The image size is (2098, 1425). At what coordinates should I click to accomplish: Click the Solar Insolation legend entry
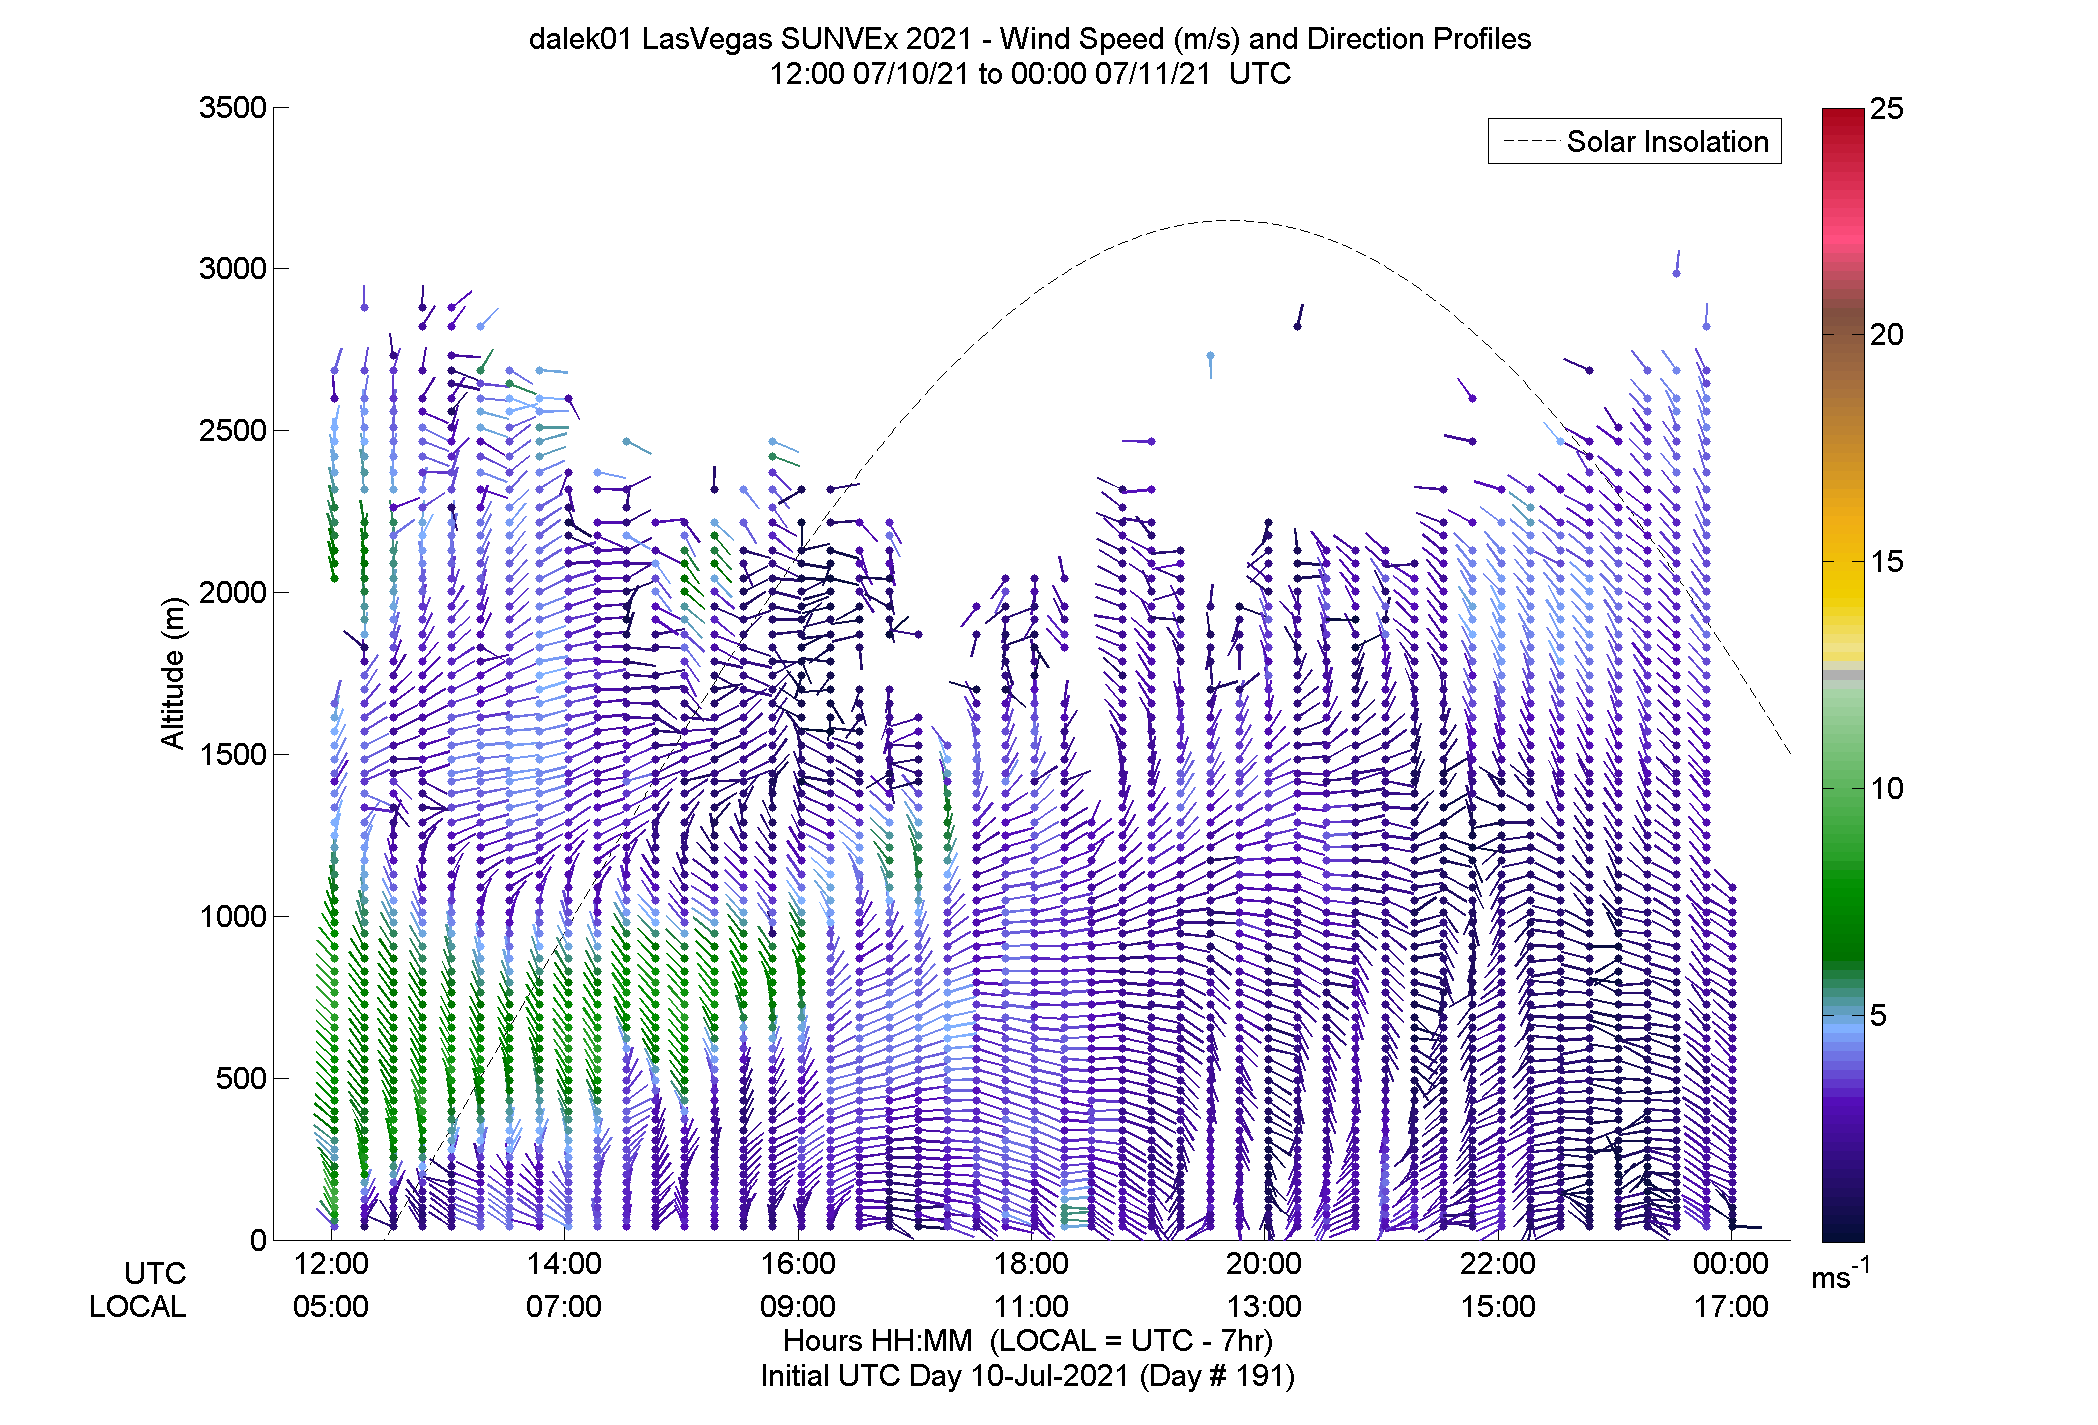coord(1634,142)
